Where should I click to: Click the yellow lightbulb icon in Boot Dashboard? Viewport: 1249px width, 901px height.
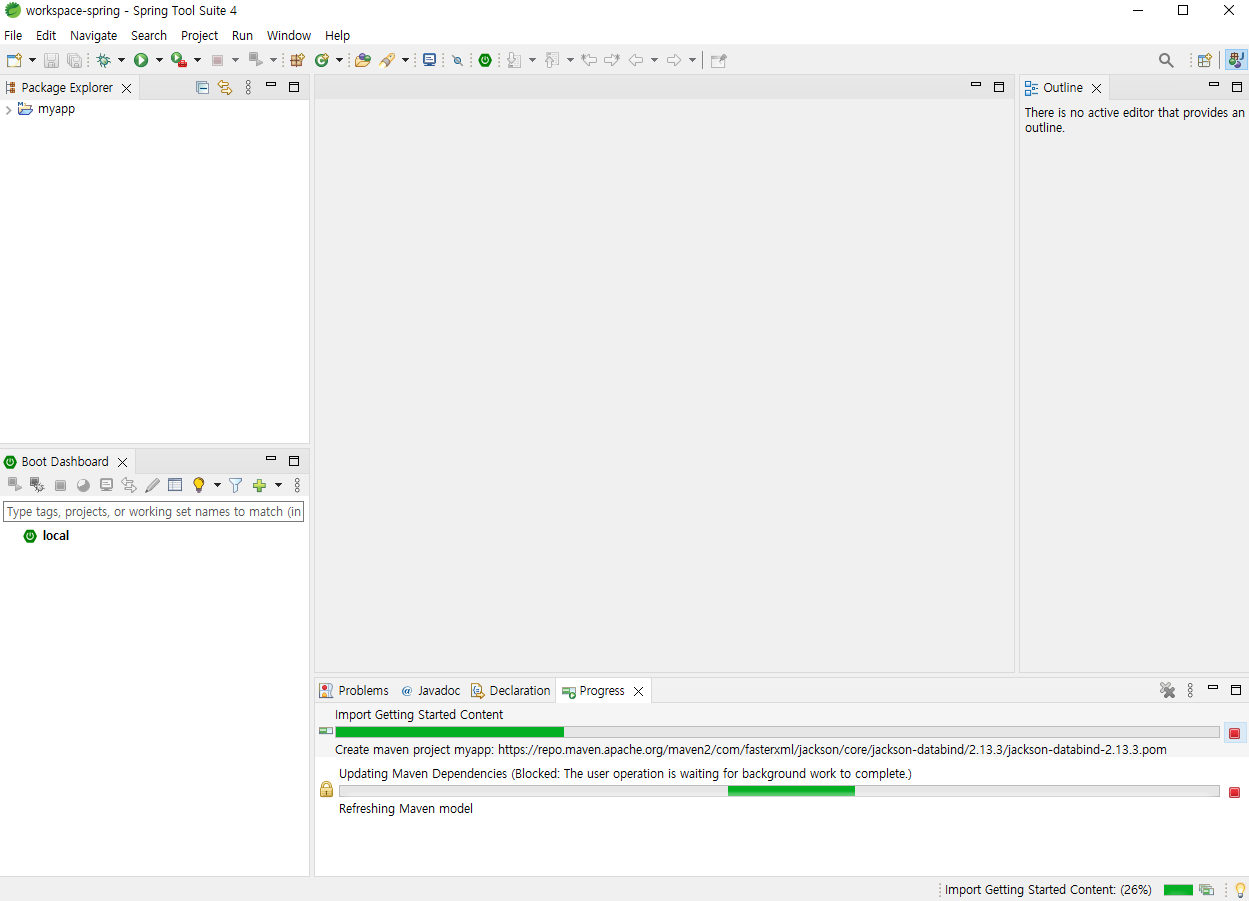tap(198, 485)
